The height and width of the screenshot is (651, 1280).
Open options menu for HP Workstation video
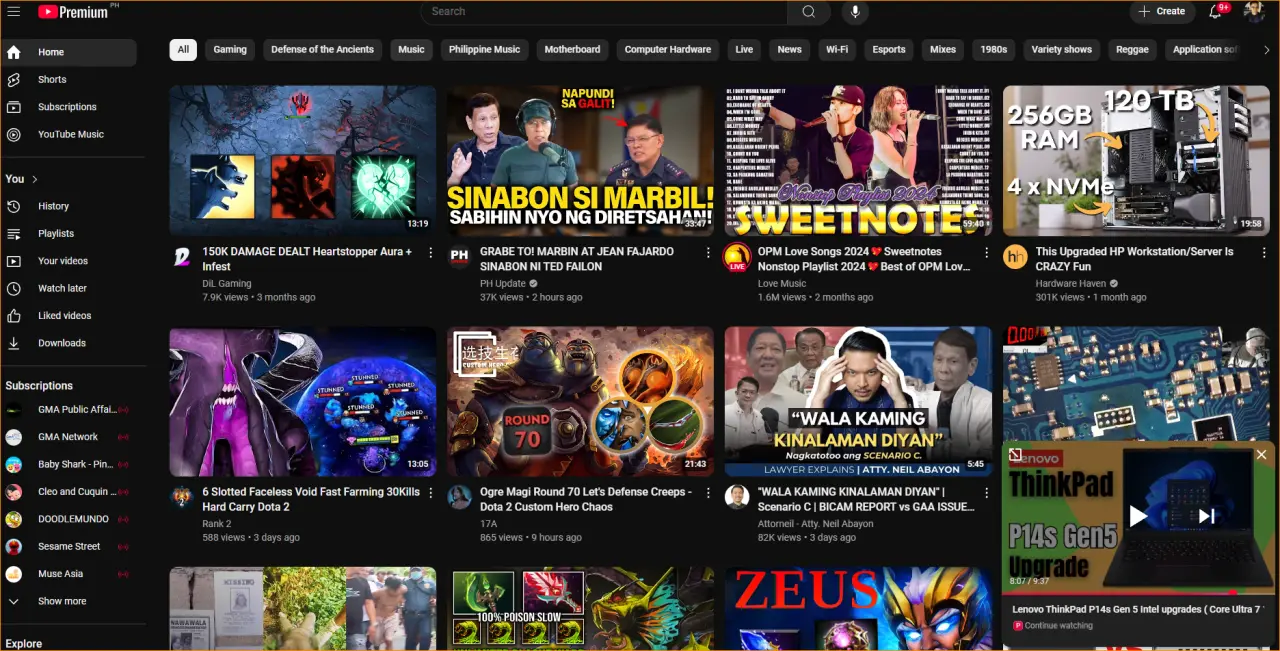click(x=1264, y=253)
